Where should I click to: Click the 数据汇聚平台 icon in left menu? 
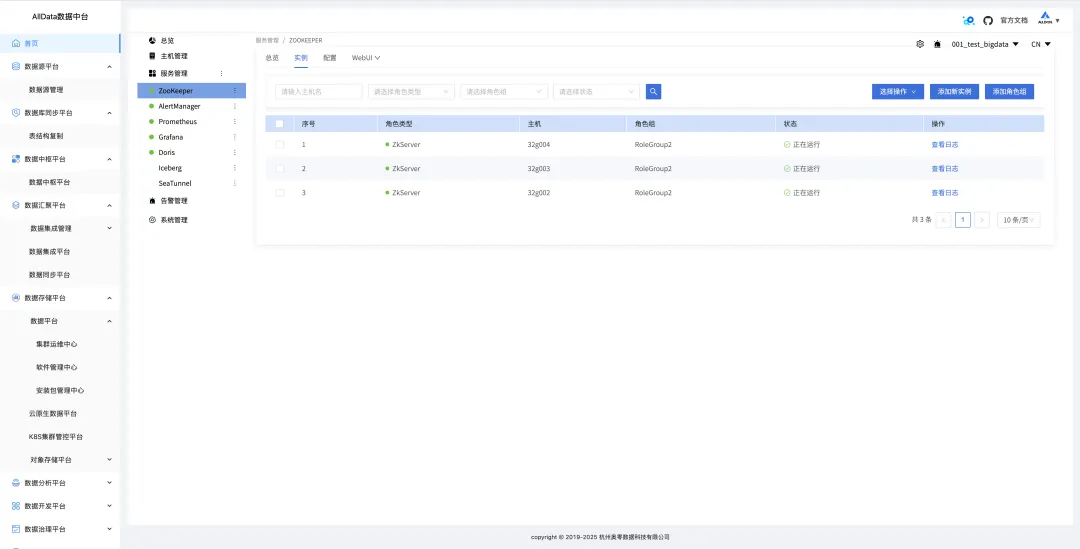16,205
